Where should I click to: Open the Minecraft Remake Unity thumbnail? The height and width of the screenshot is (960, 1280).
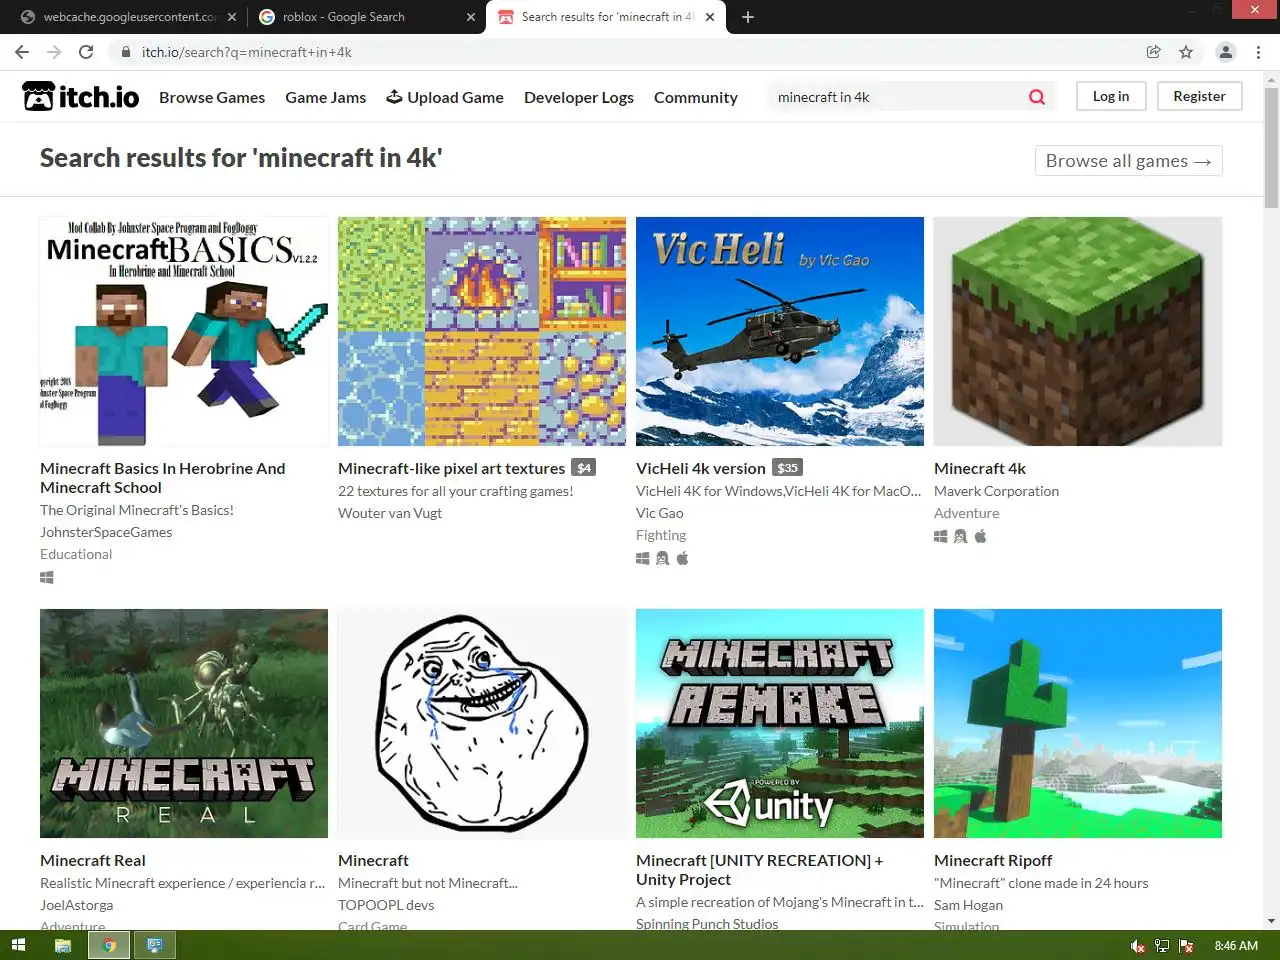click(780, 723)
